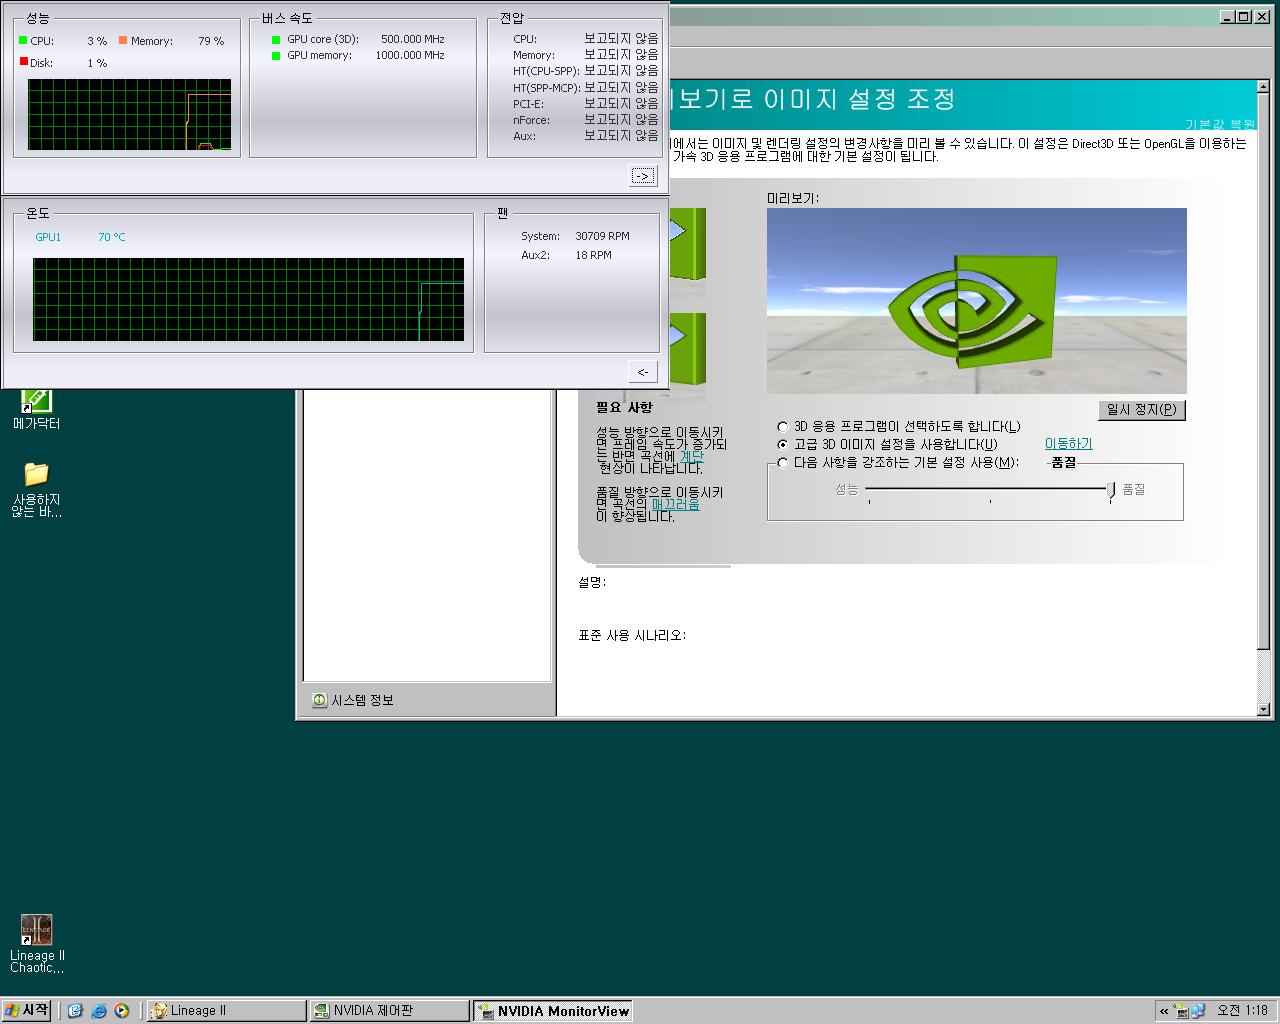Click upper green arrow thumbnail in NVIDIA panel
This screenshot has height=1024, width=1280.
coord(687,244)
